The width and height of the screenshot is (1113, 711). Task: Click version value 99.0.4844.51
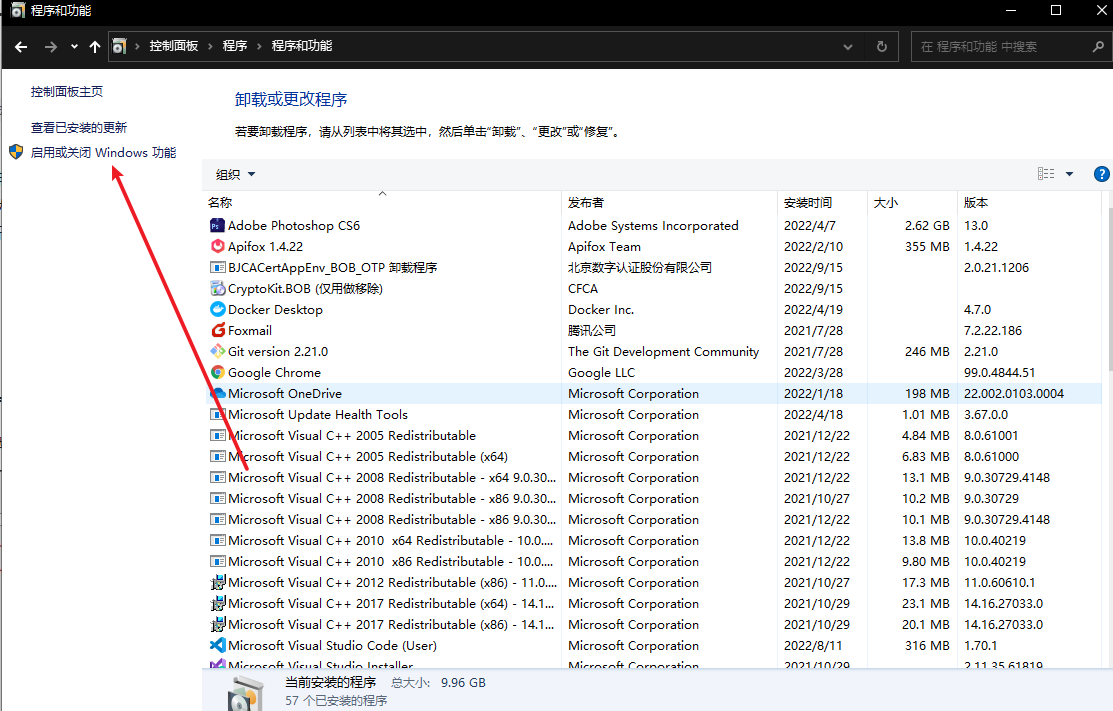[x=999, y=373]
